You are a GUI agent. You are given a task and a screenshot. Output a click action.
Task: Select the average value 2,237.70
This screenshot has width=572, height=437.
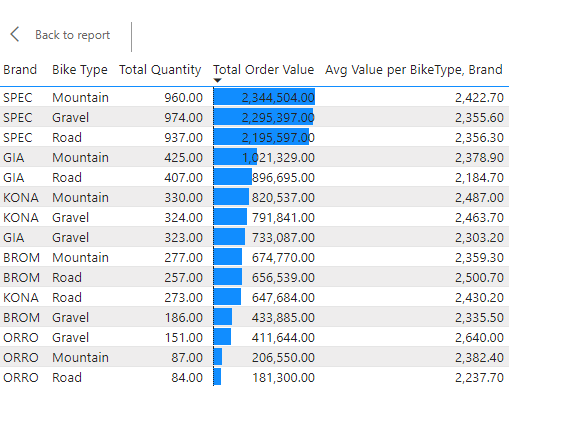pyautogui.click(x=479, y=378)
